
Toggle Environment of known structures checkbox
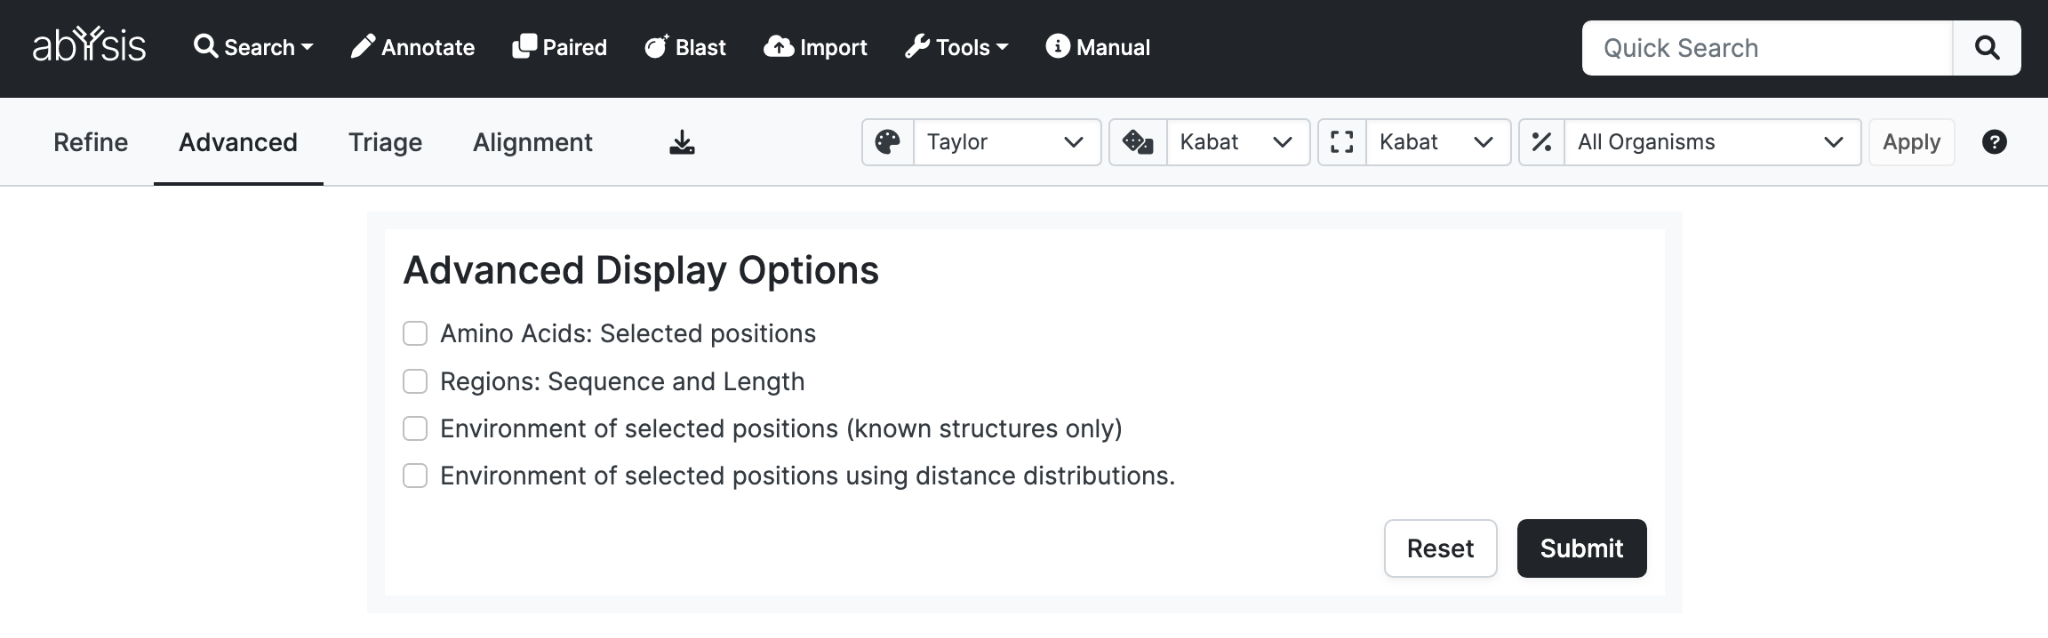(415, 428)
